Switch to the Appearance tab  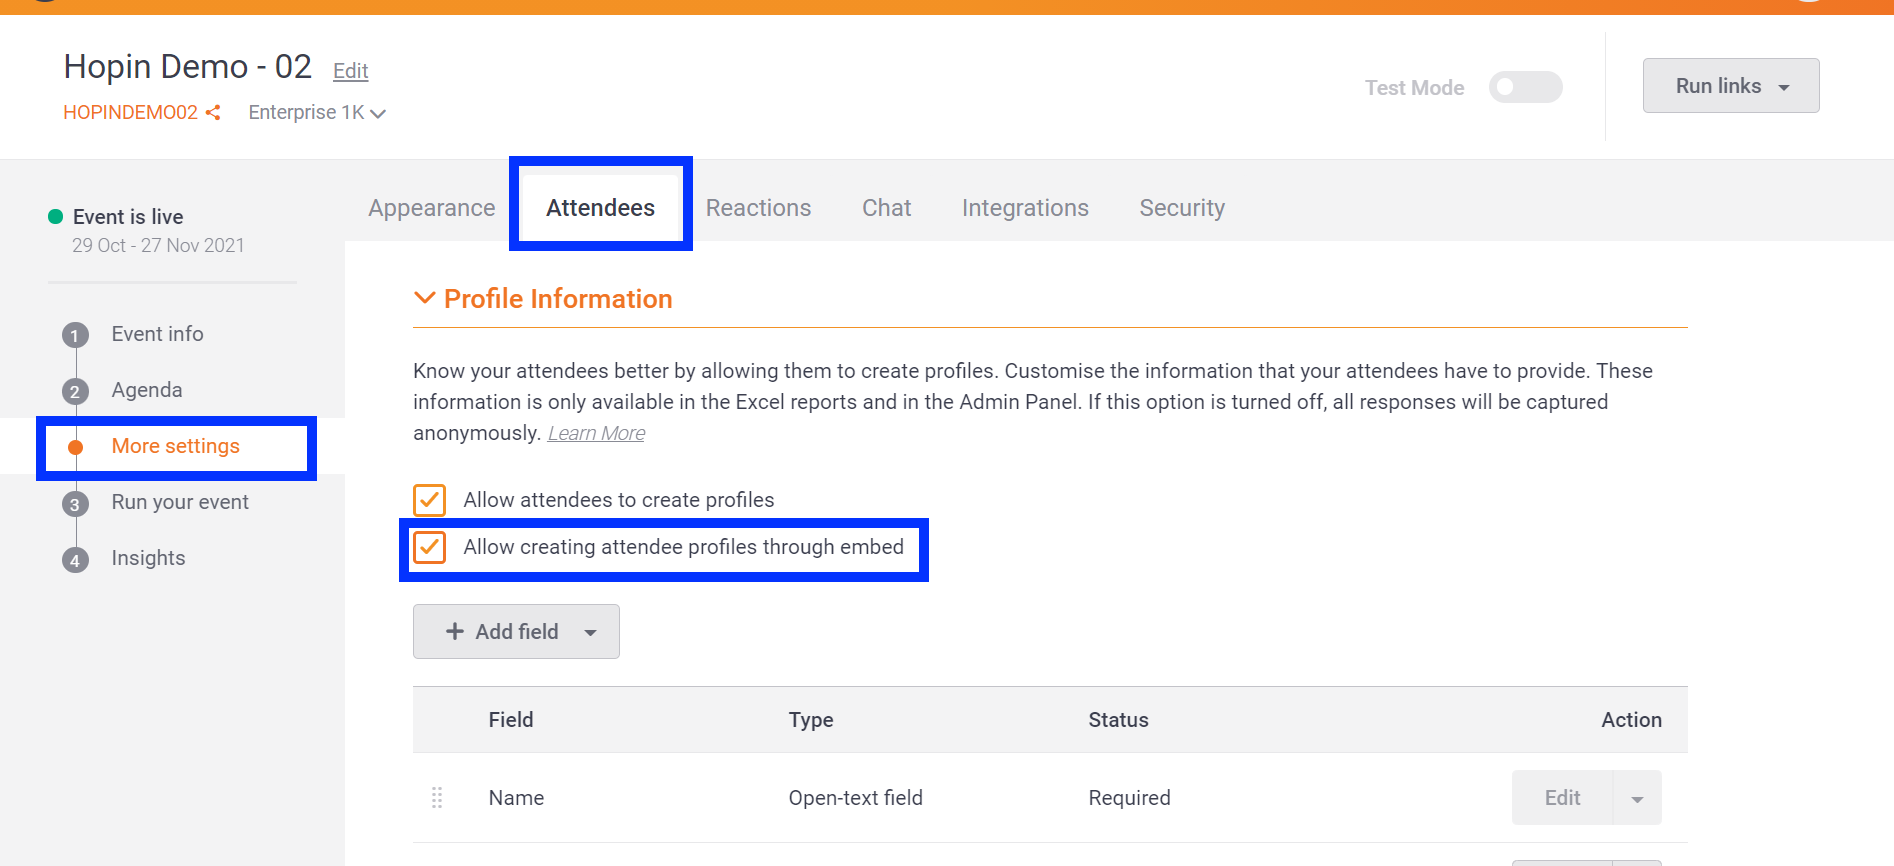click(x=432, y=208)
